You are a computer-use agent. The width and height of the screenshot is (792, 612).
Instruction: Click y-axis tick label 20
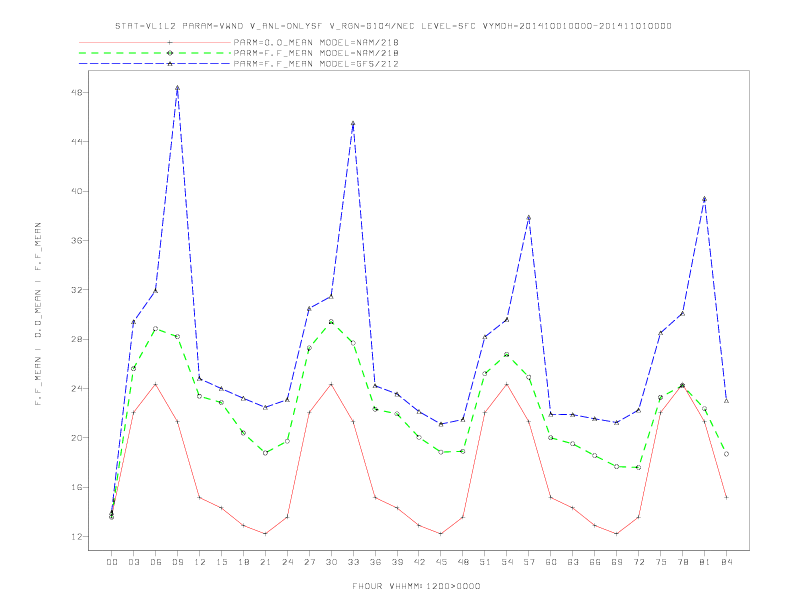78,438
